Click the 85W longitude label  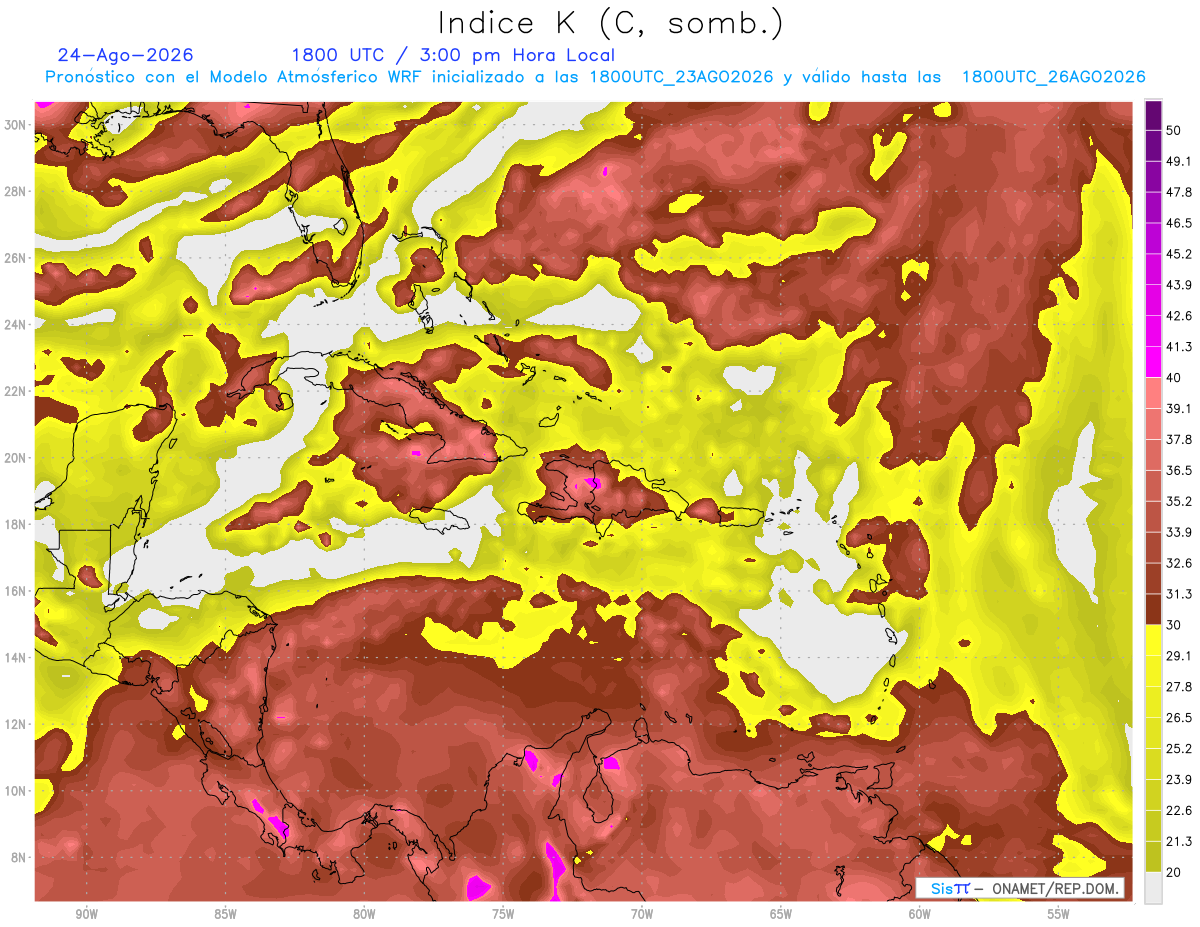(x=225, y=915)
